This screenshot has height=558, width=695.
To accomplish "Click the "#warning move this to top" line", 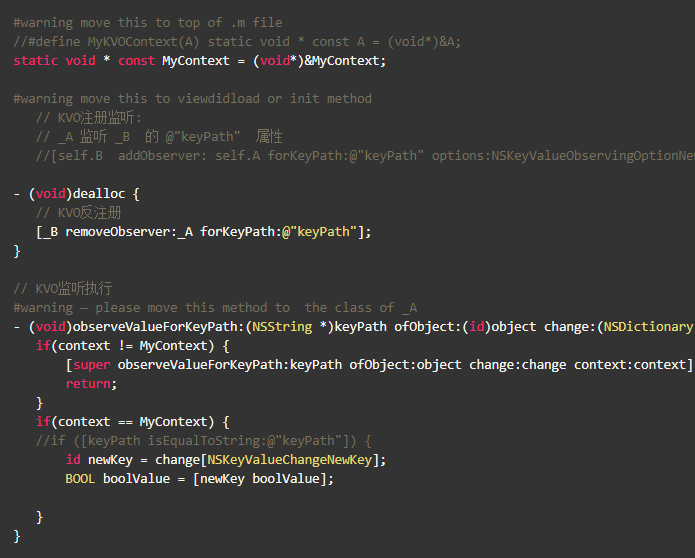I will (x=148, y=23).
